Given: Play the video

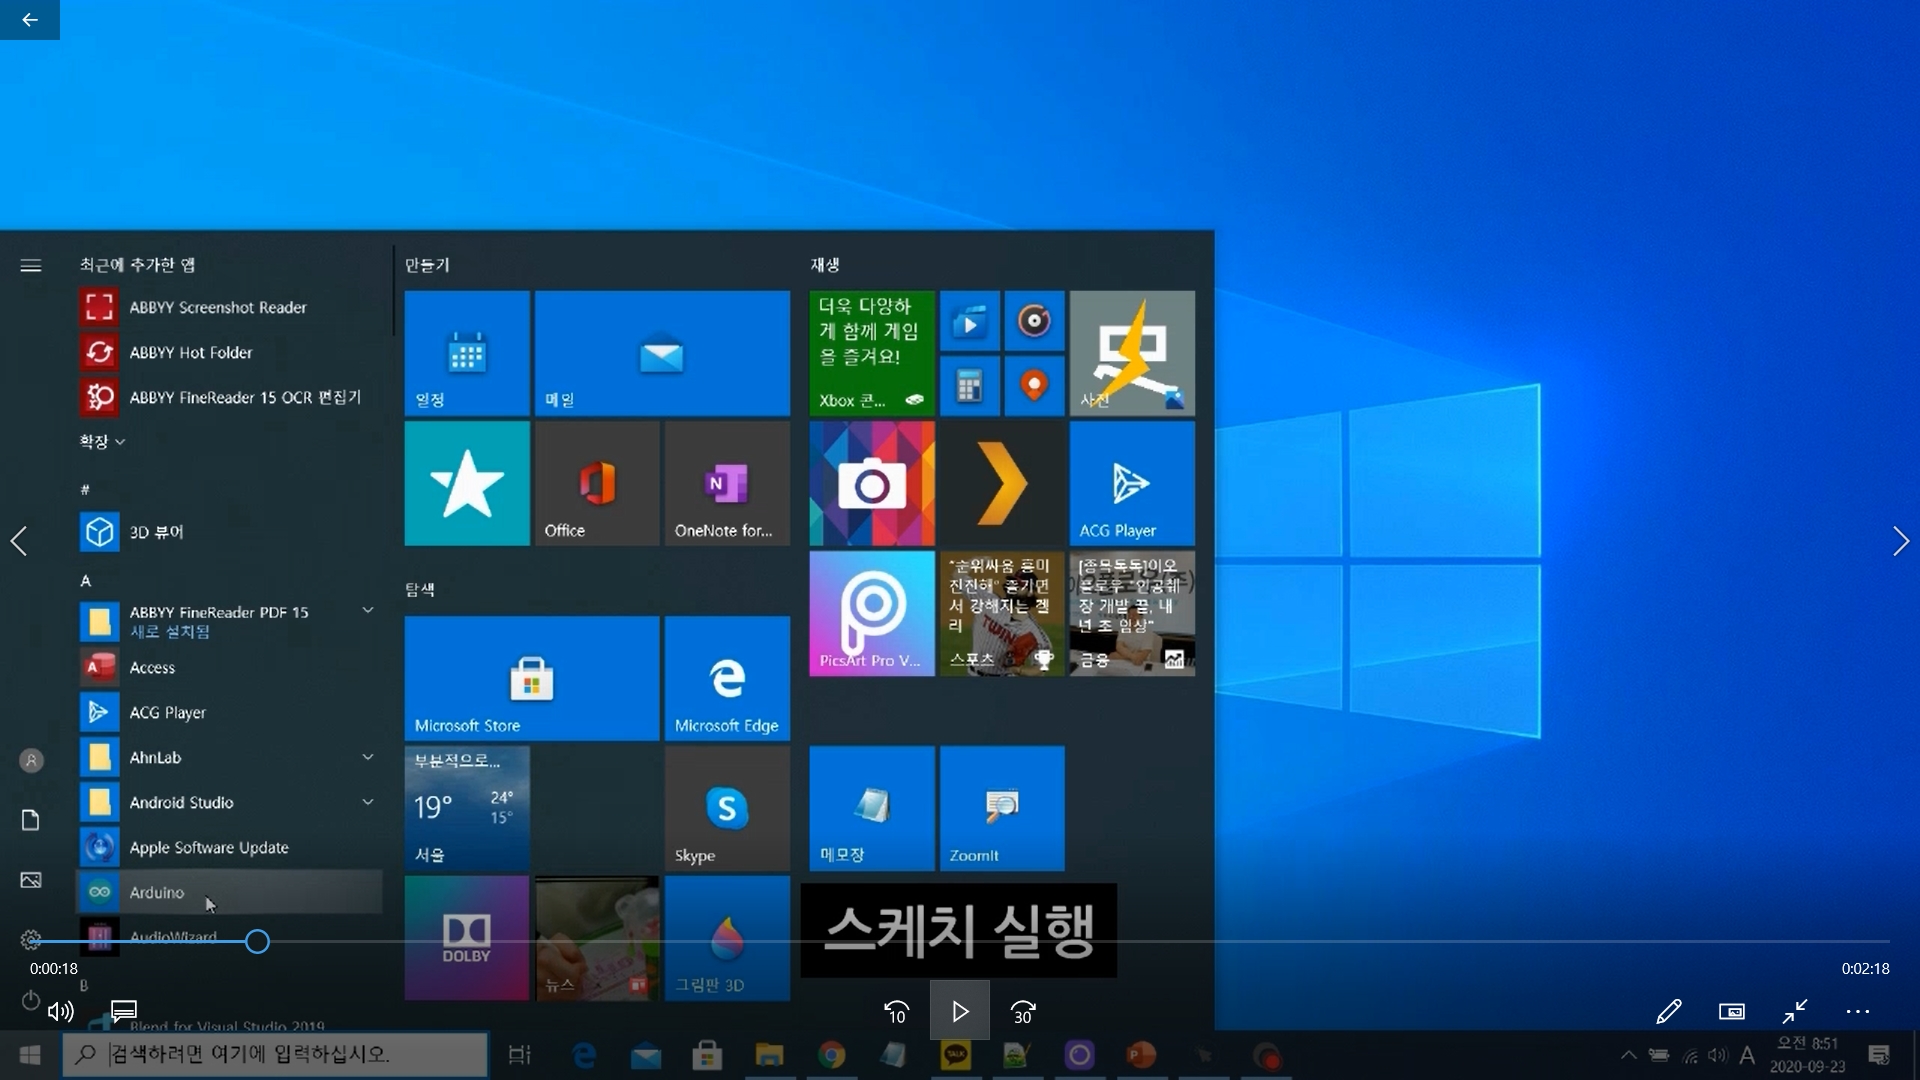Looking at the screenshot, I should (x=959, y=1012).
